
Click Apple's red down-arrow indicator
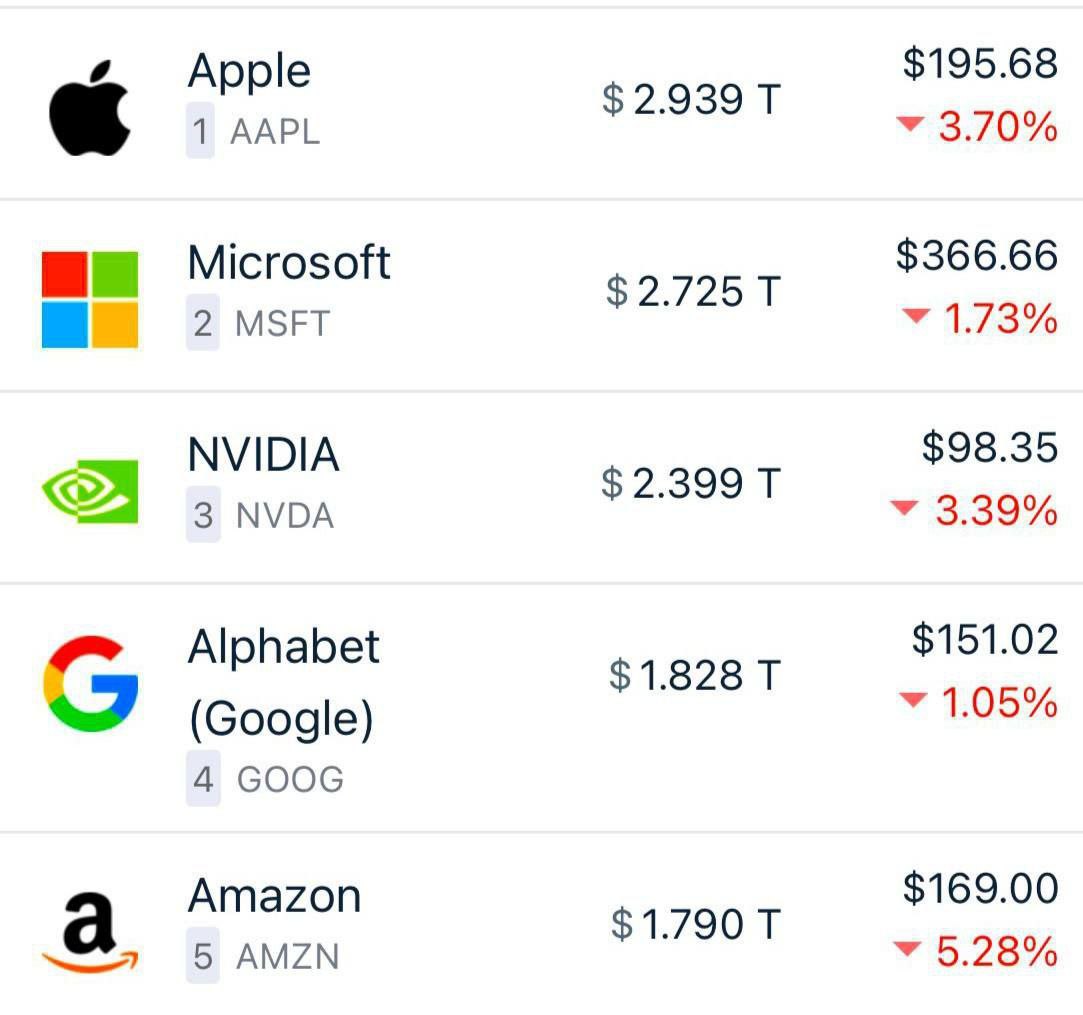[x=909, y=125]
